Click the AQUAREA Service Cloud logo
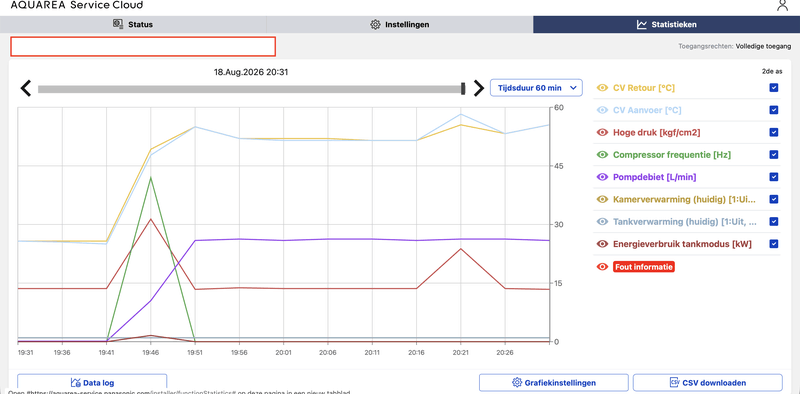Viewport: 800px width, 394px height. (77, 5)
